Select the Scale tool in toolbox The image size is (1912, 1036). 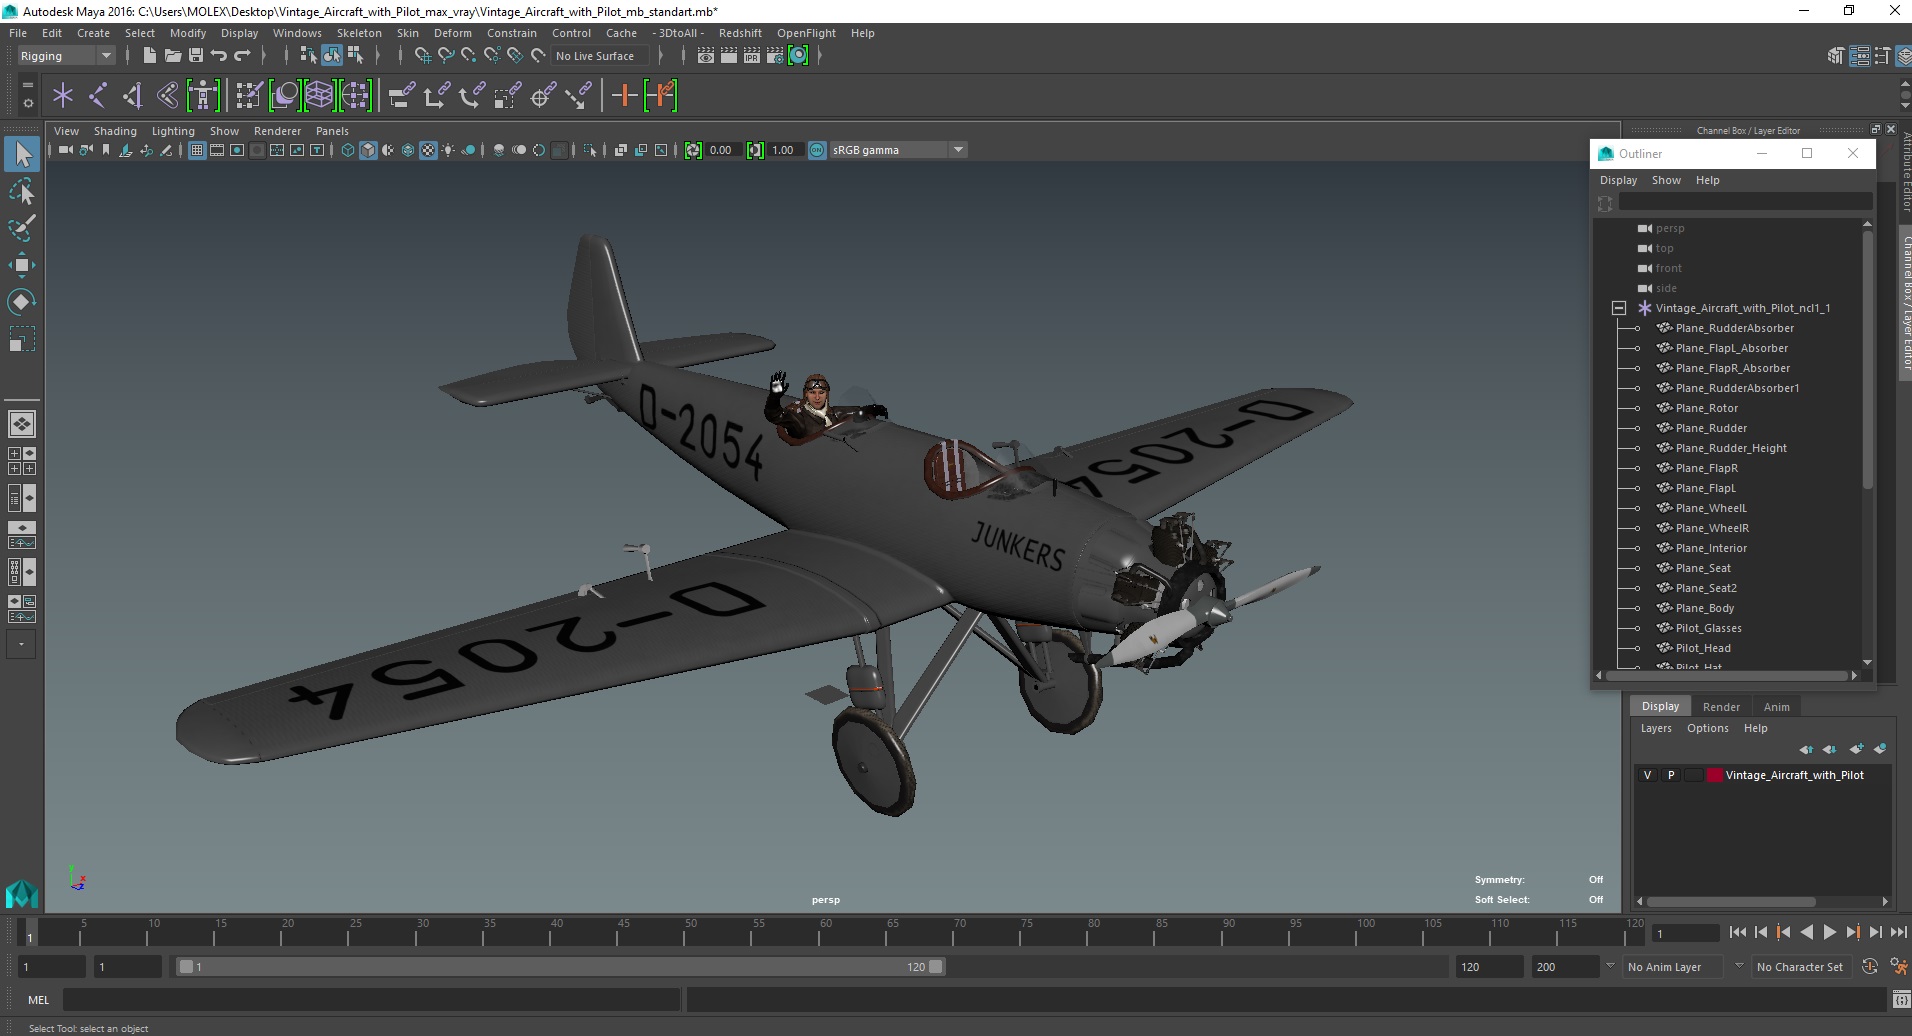(22, 339)
